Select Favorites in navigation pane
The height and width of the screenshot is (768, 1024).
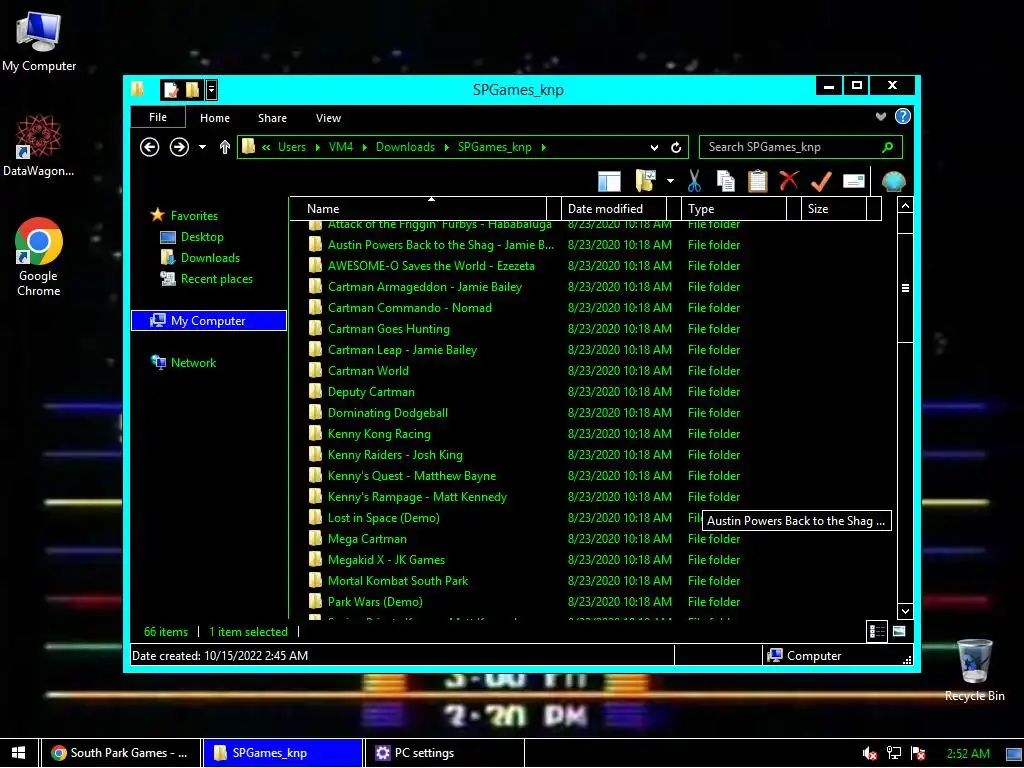click(x=194, y=216)
